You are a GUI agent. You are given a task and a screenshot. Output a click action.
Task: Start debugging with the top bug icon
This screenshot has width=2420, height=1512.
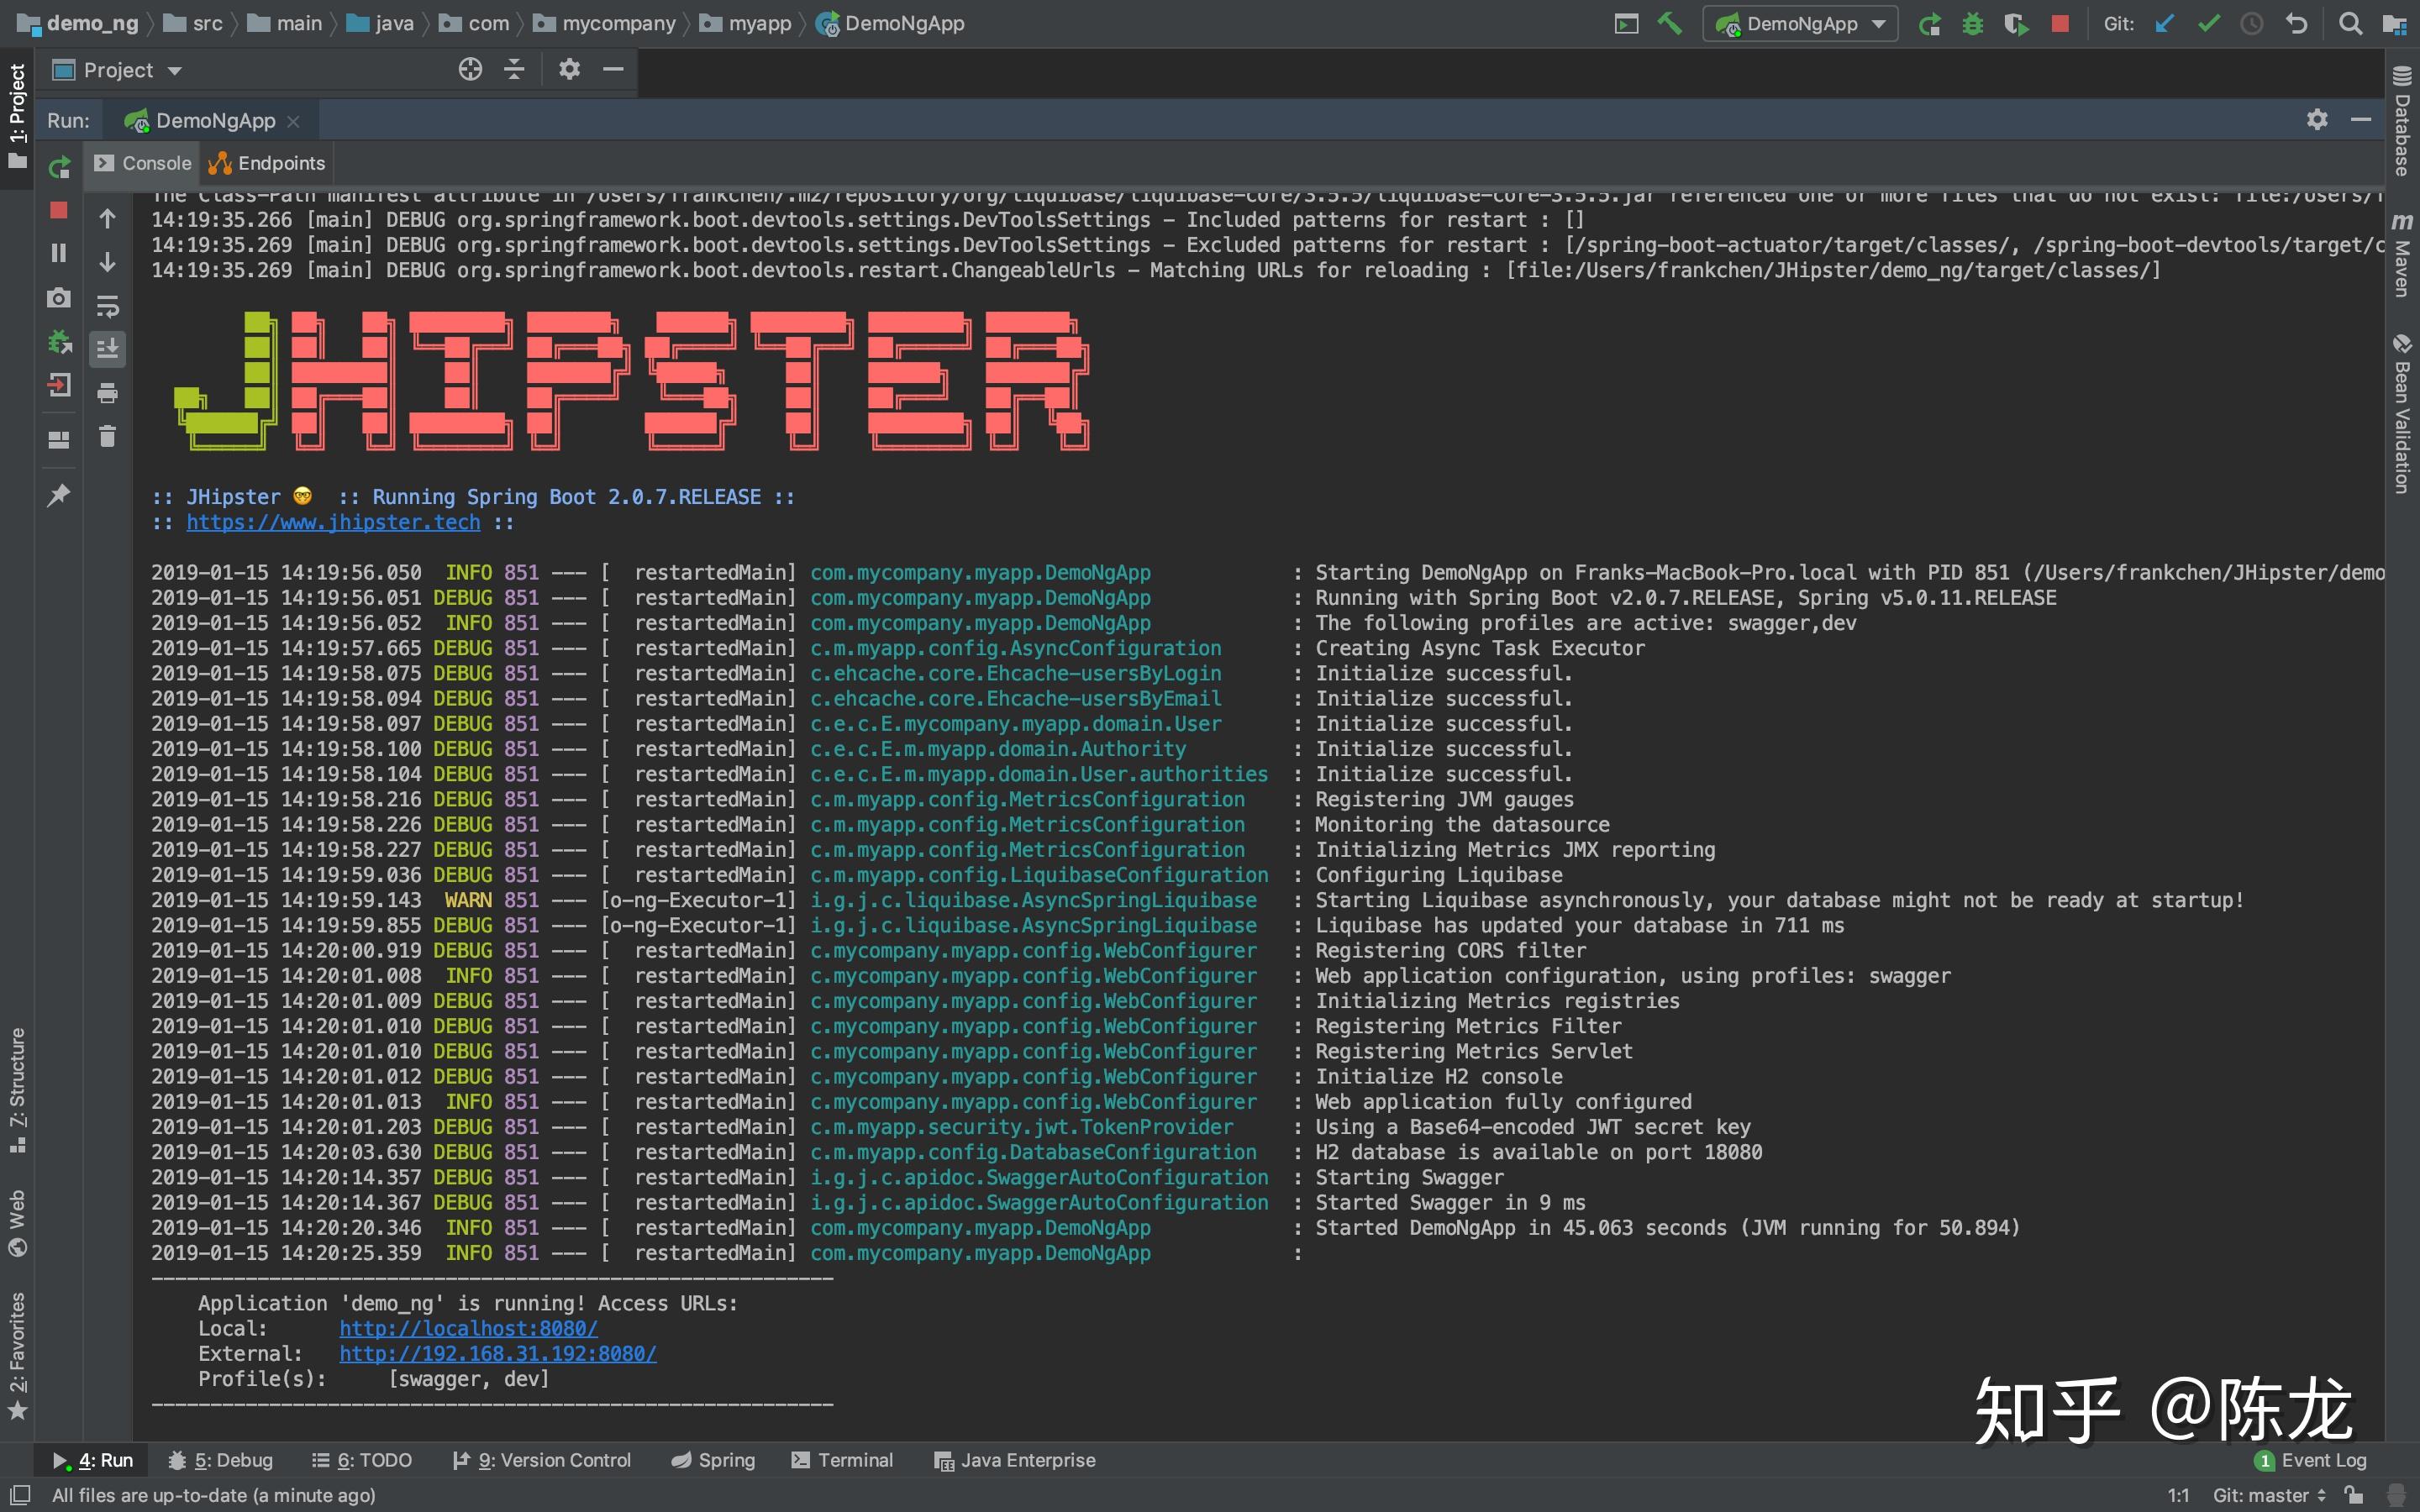(x=1972, y=23)
